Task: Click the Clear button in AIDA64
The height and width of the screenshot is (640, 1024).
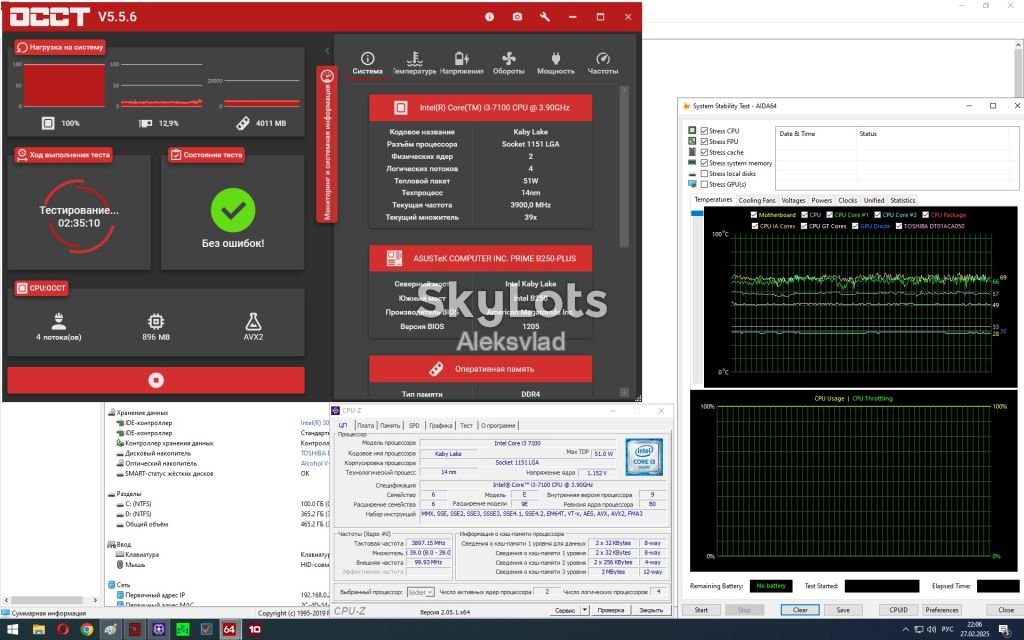Action: 800,610
